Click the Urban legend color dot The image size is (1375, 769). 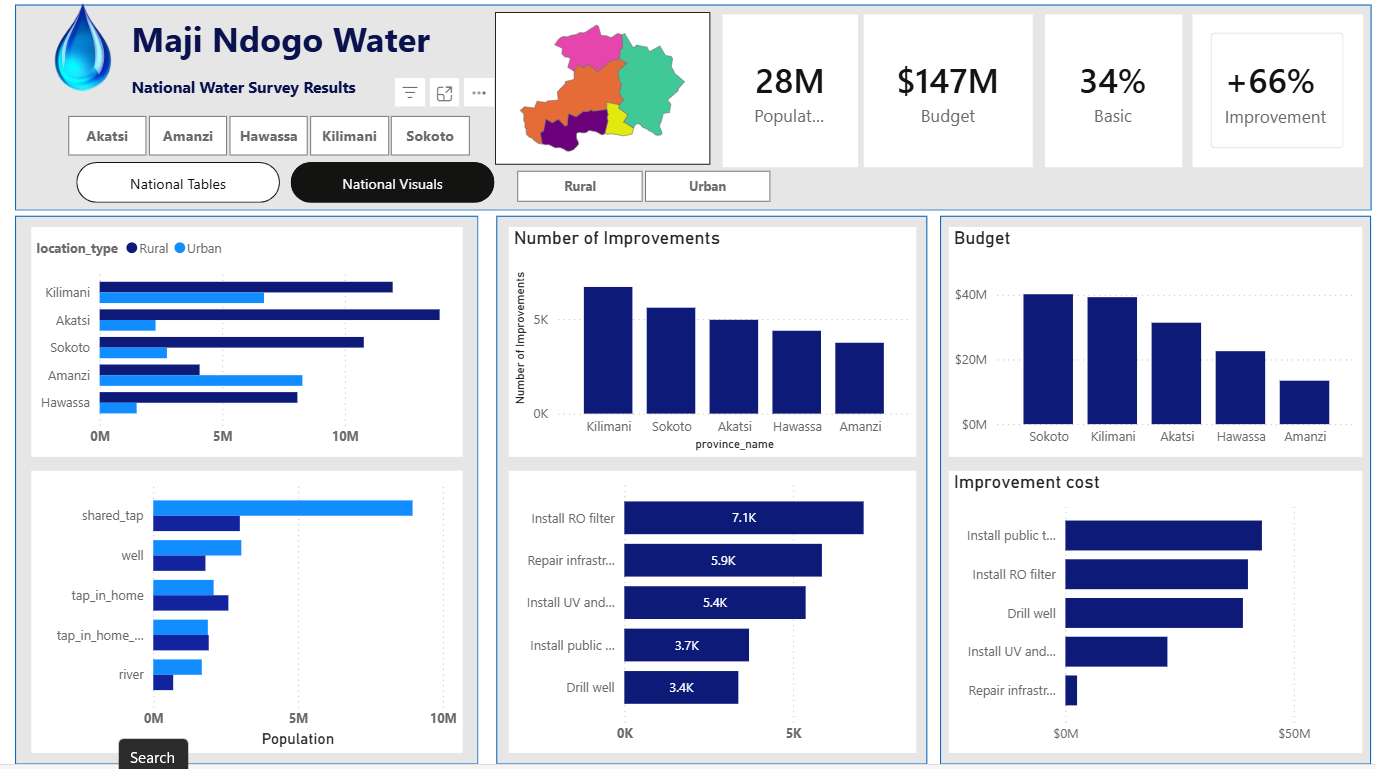[x=180, y=248]
